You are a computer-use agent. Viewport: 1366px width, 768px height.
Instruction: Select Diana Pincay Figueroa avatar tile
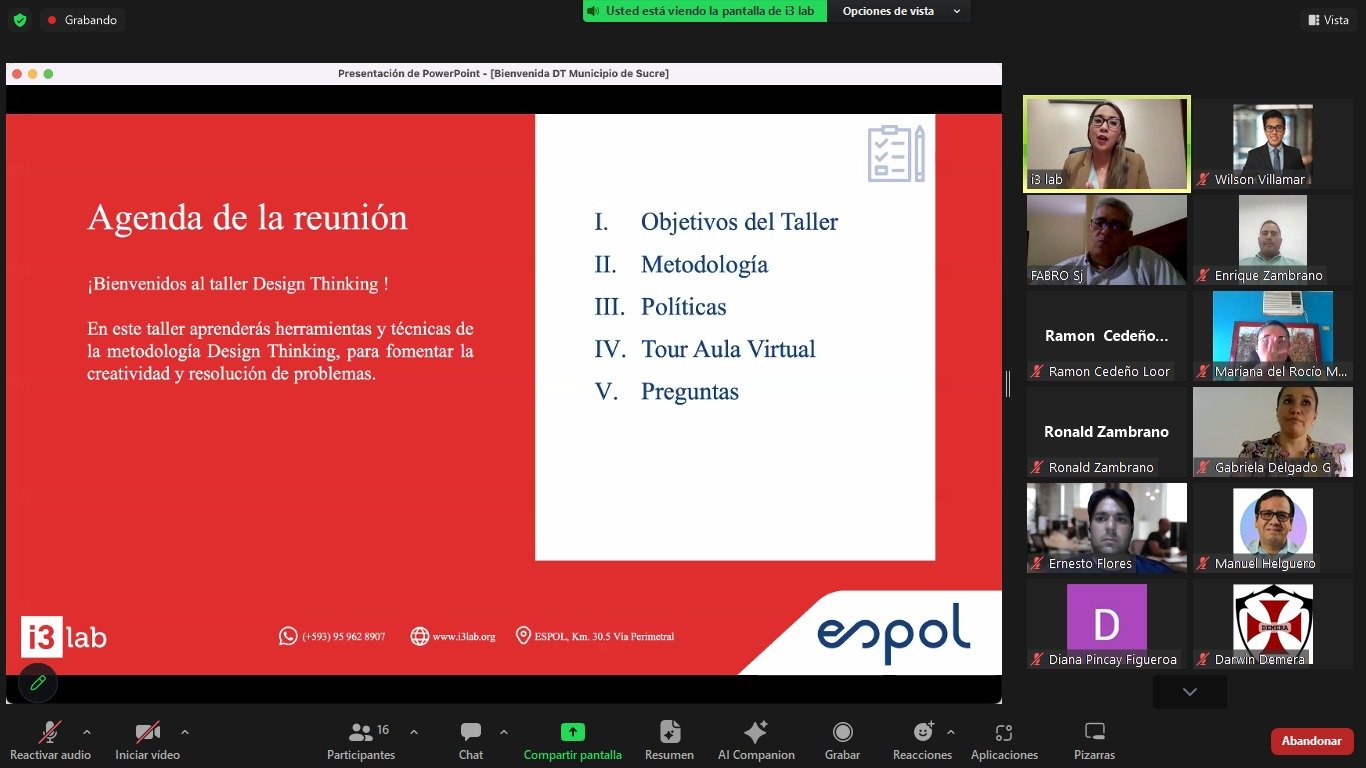click(x=1107, y=624)
